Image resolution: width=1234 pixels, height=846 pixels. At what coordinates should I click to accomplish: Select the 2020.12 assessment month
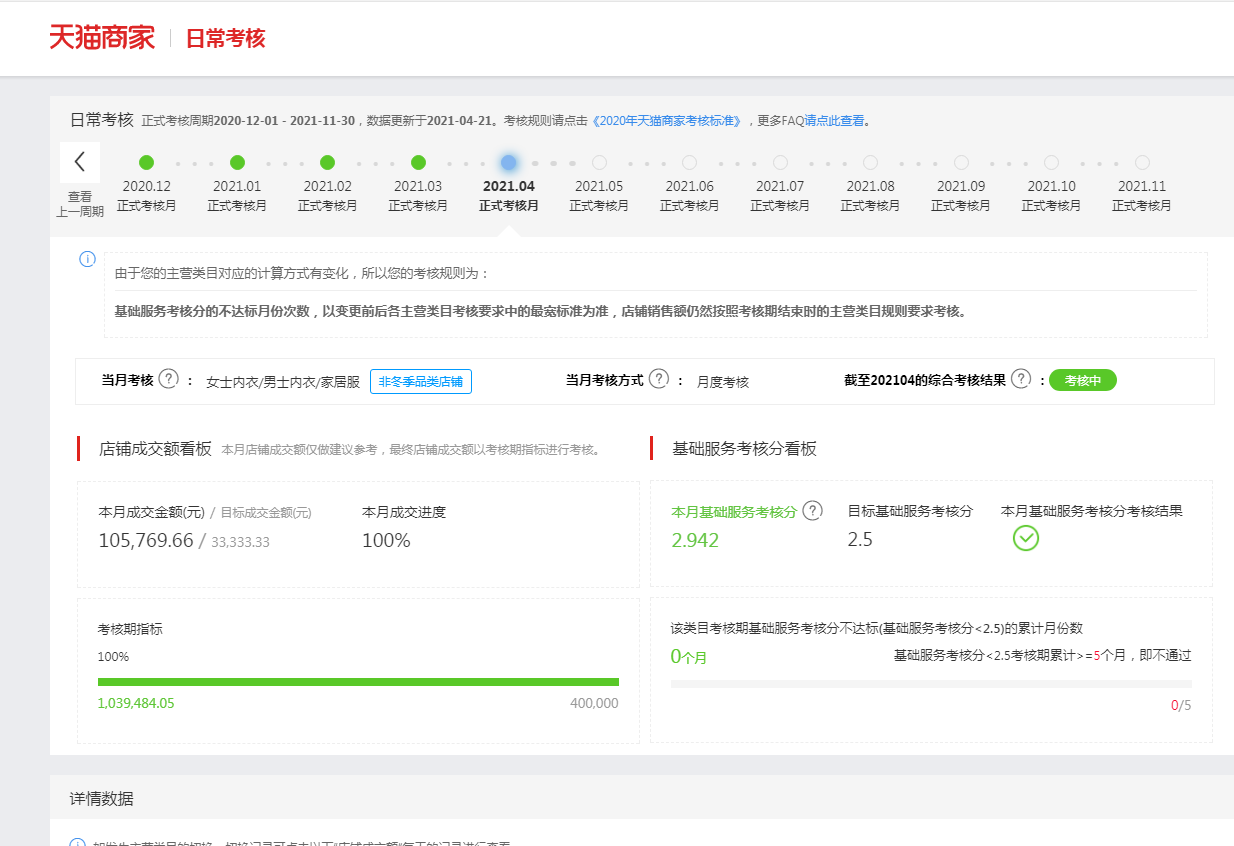pyautogui.click(x=147, y=195)
